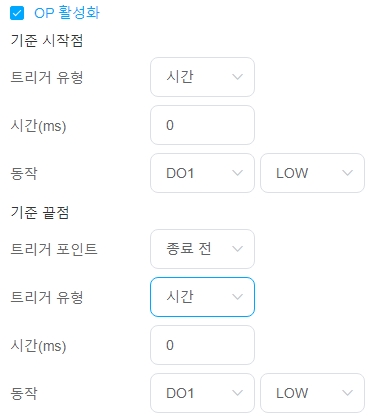Expand the LOW dropdown in 기준 끝점 section
387x416 pixels.
pos(312,393)
